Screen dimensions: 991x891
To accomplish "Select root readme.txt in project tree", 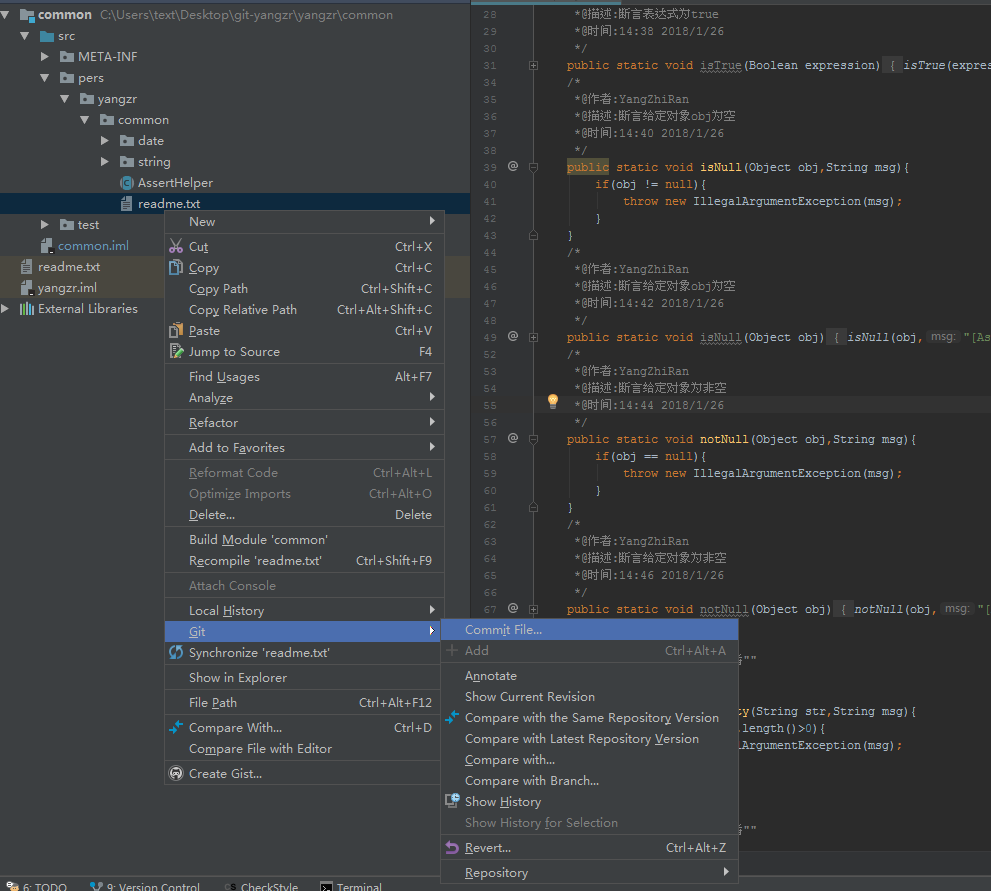I will click(69, 267).
